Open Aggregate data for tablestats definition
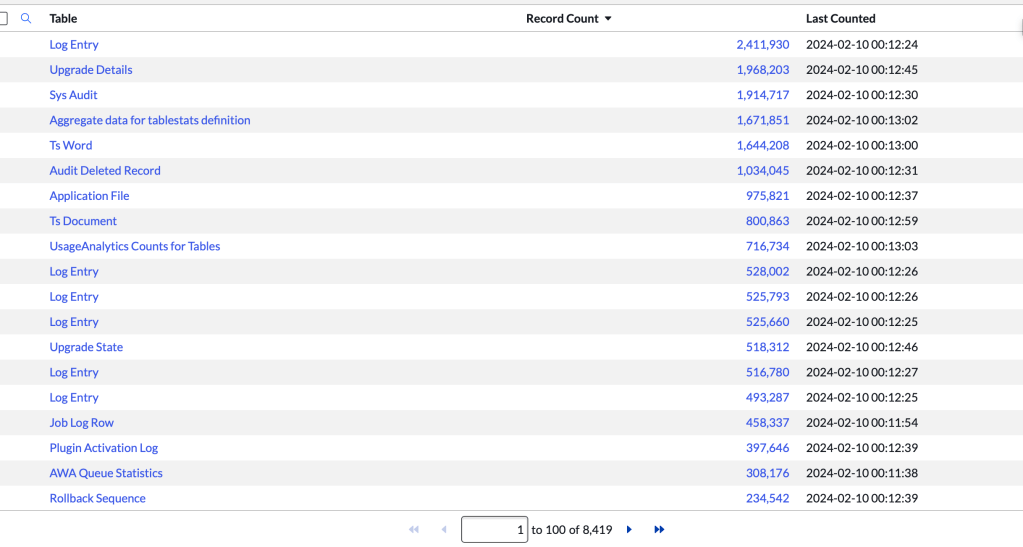The width and height of the screenshot is (1023, 547). 150,120
